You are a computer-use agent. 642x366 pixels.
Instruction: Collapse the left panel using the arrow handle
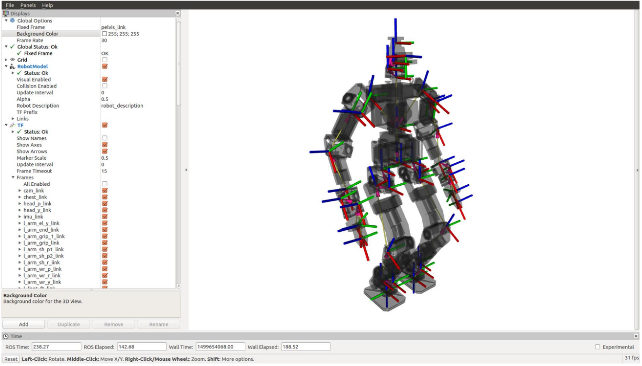(x=186, y=169)
